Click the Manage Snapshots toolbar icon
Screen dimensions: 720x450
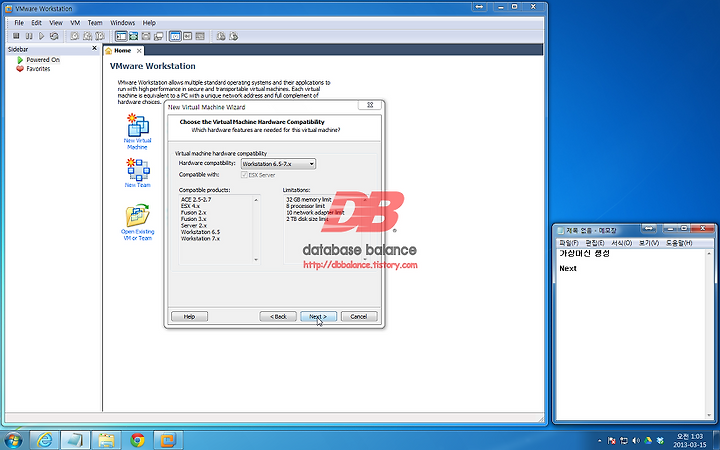click(100, 36)
